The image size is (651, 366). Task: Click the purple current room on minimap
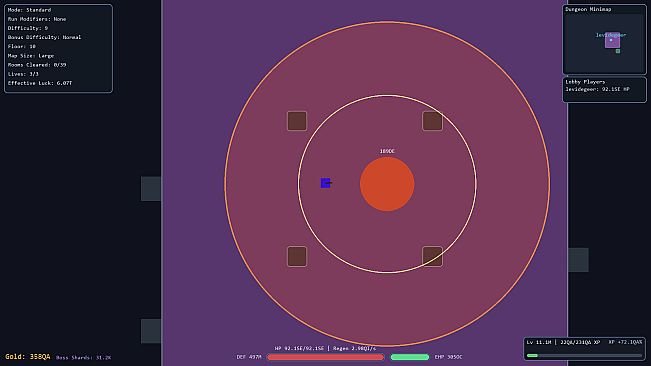coord(612,40)
